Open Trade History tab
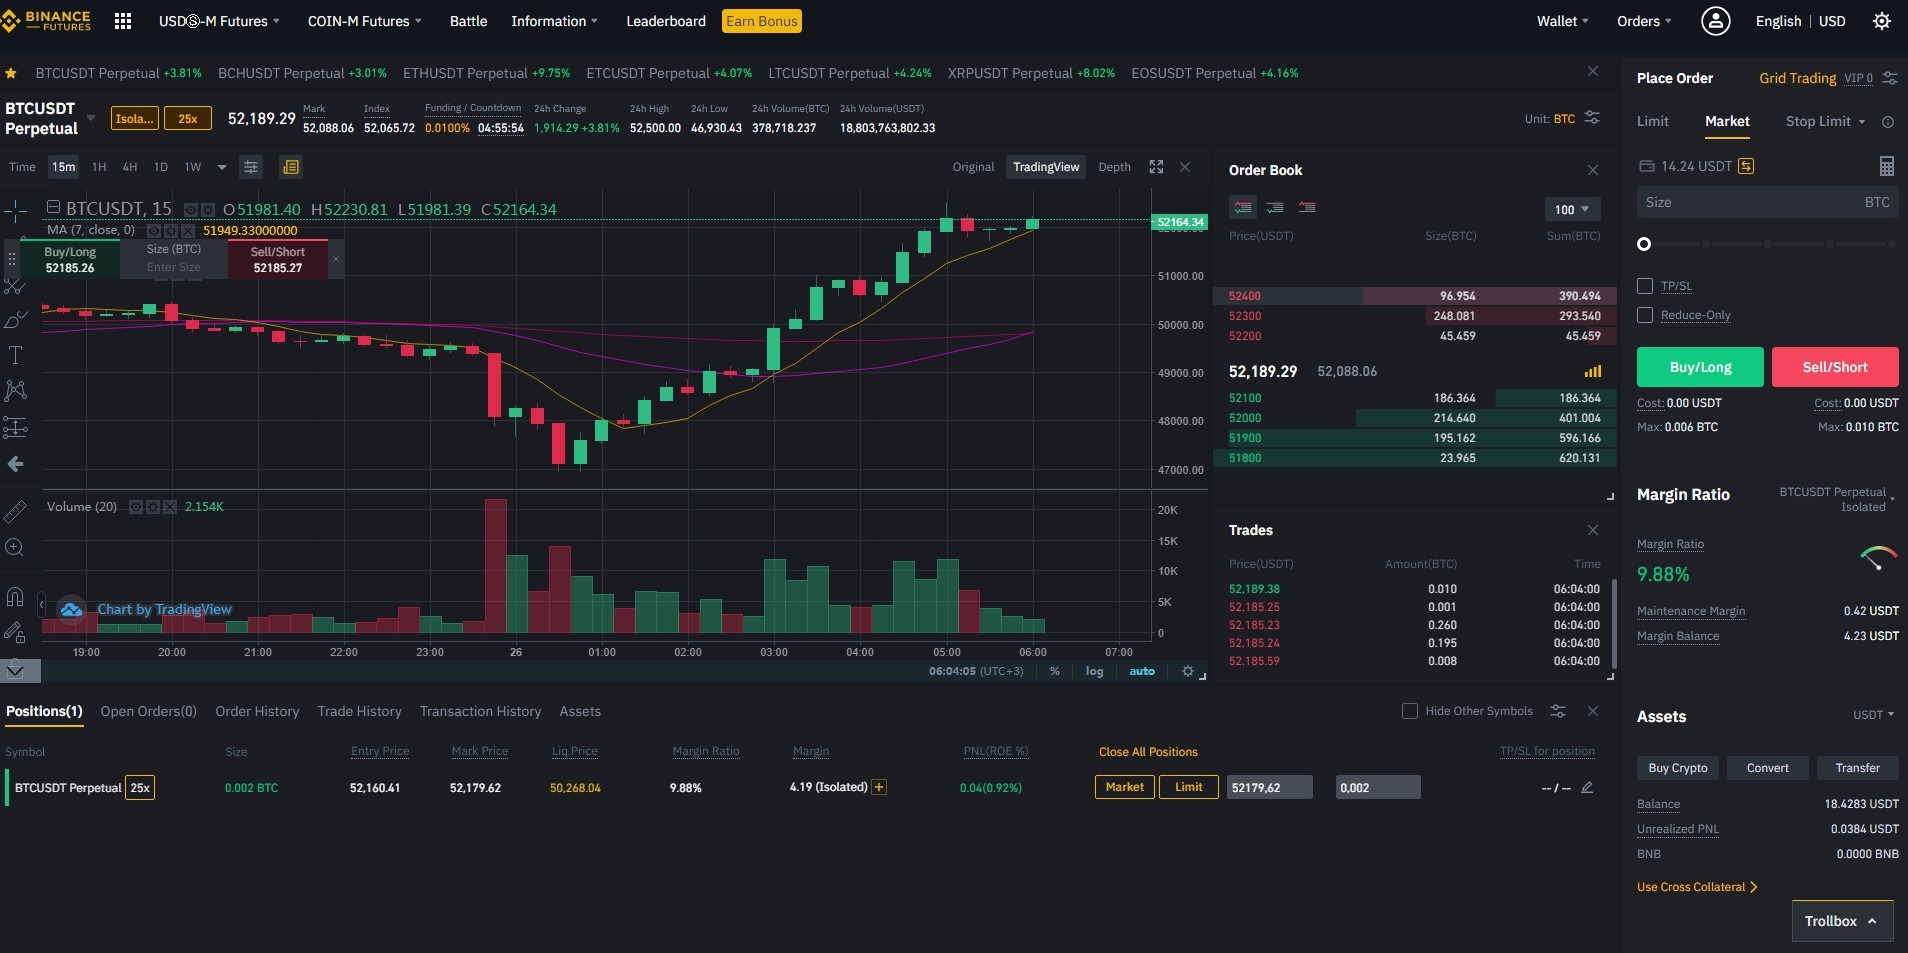This screenshot has height=953, width=1908. click(x=359, y=711)
